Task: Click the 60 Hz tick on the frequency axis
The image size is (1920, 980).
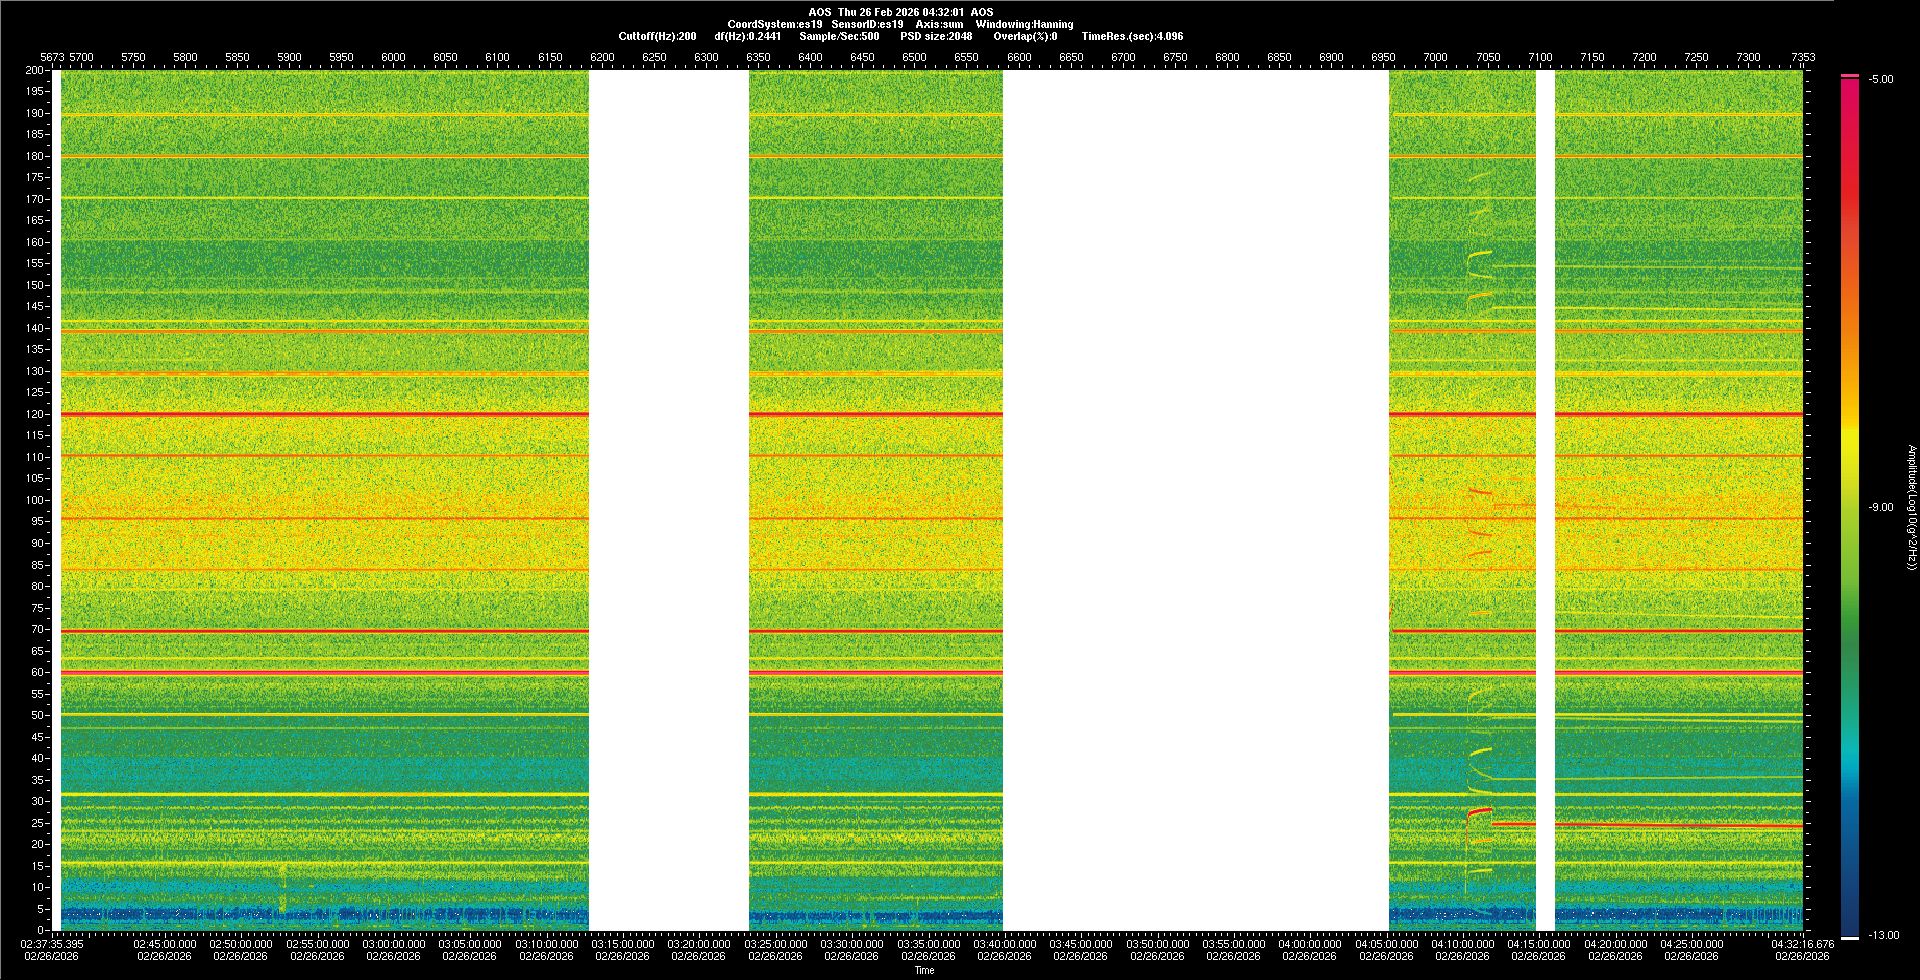Action: point(37,672)
